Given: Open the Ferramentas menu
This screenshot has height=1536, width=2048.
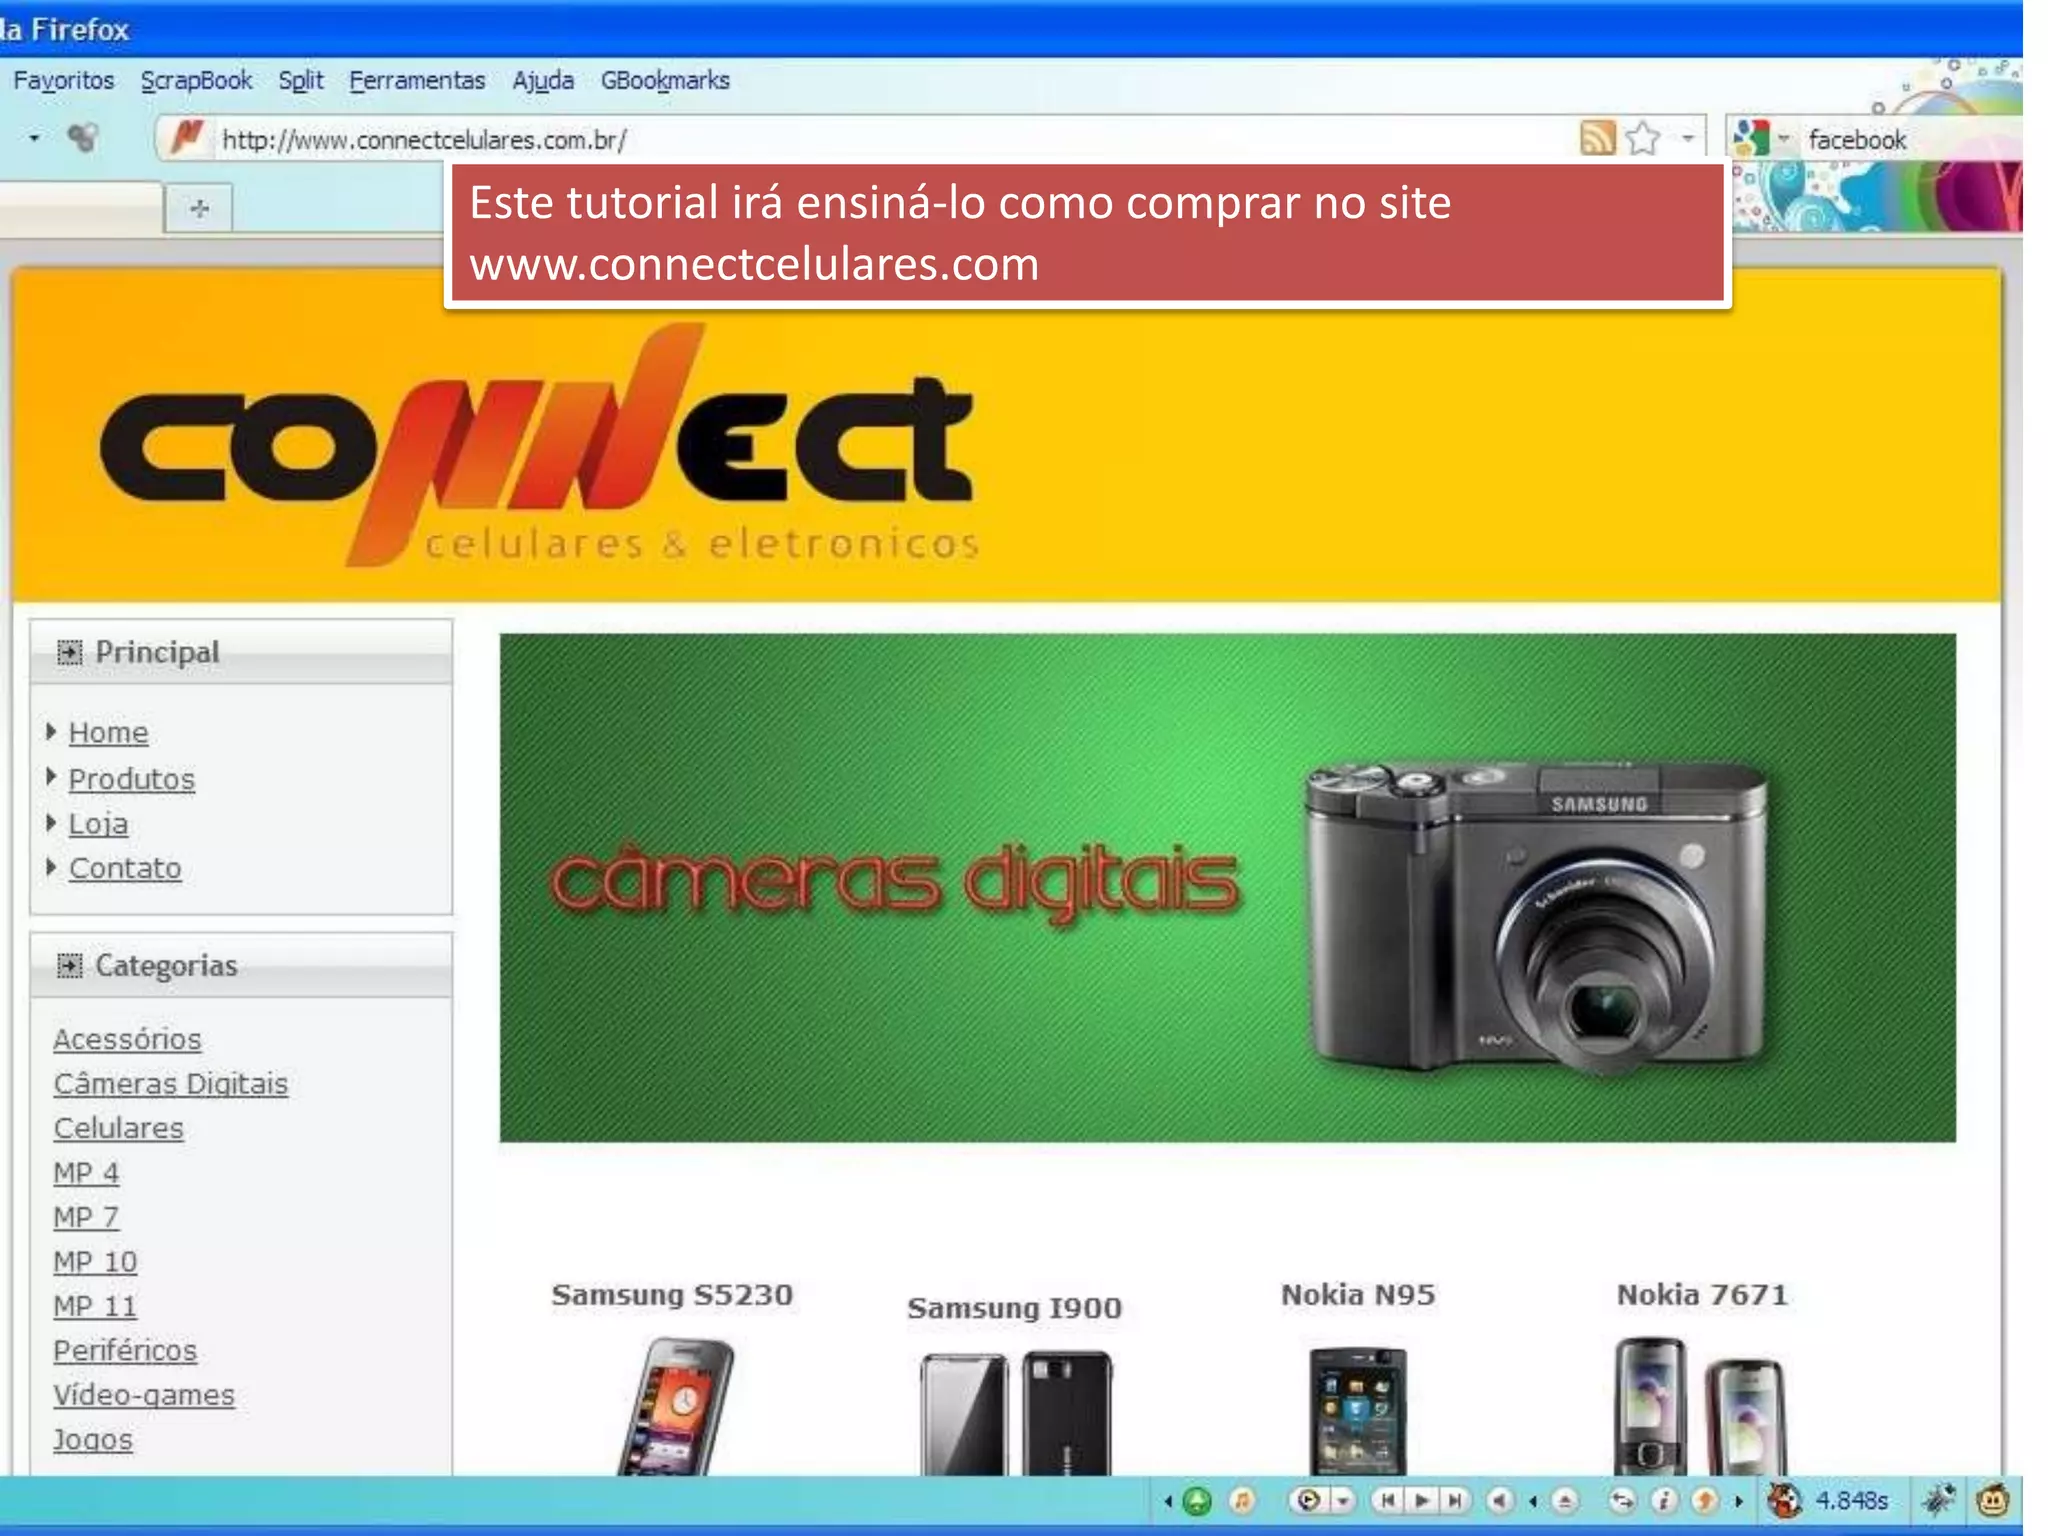Looking at the screenshot, I should pos(417,80).
